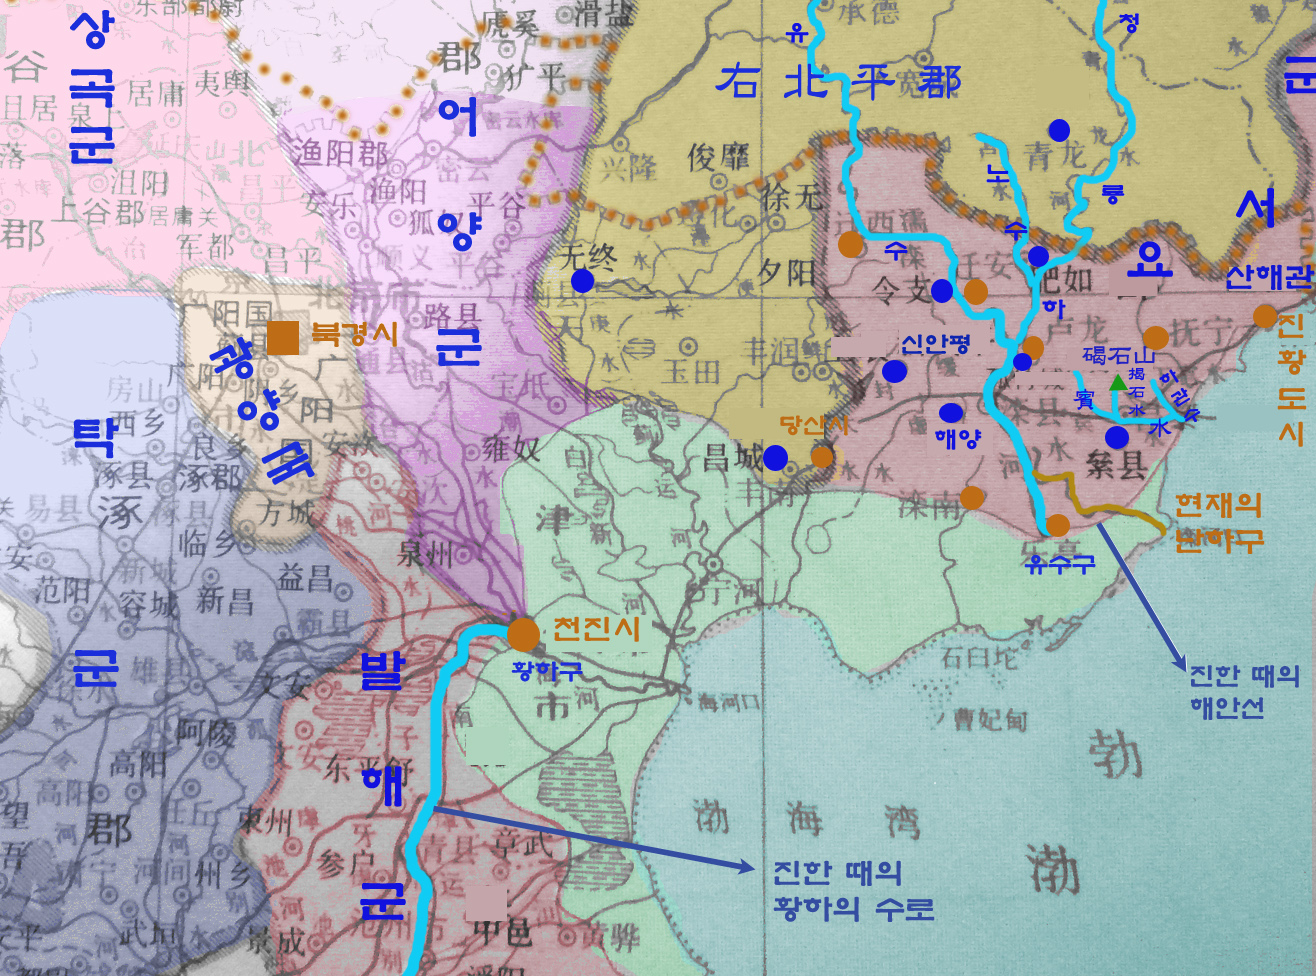Image resolution: width=1316 pixels, height=976 pixels.
Task: Click the blue dot right of 令支
Action: (x=942, y=291)
